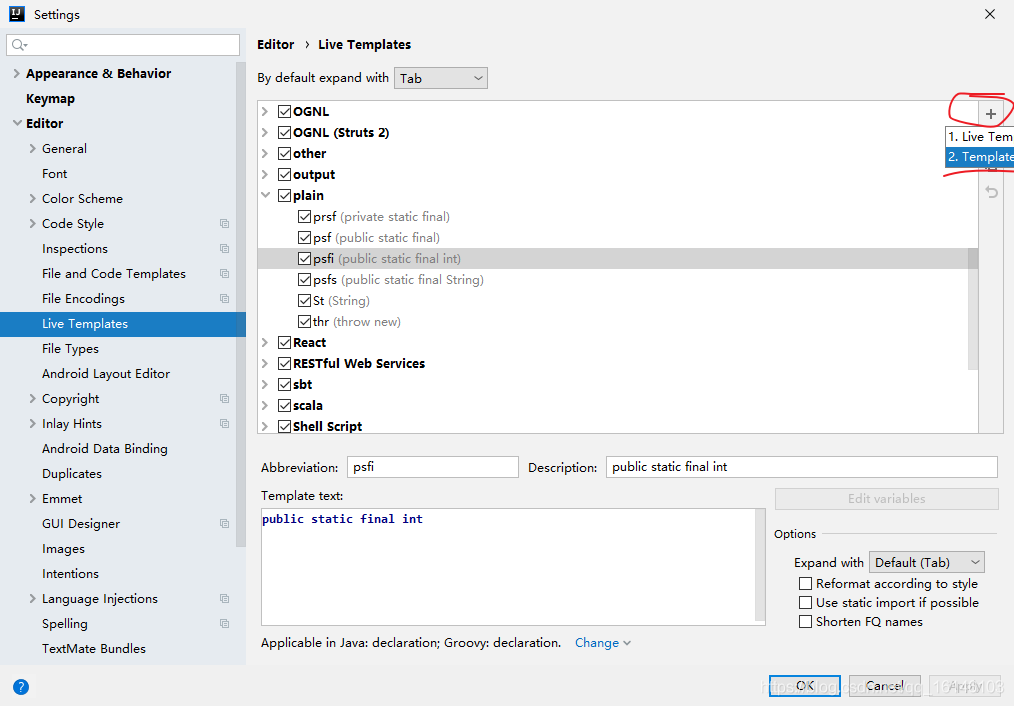
Task: Toggle the psfi template checkbox
Action: click(x=305, y=259)
